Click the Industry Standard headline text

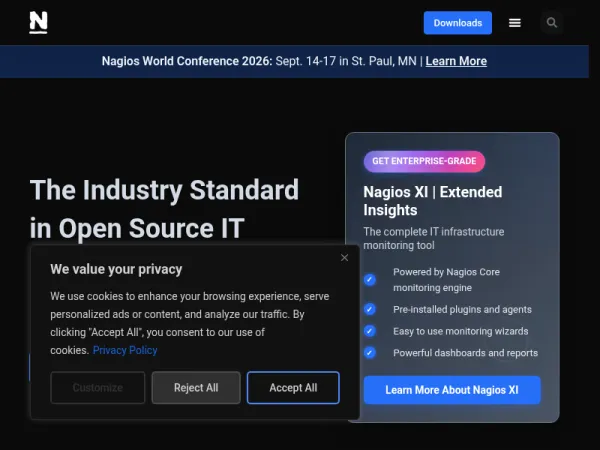point(164,209)
